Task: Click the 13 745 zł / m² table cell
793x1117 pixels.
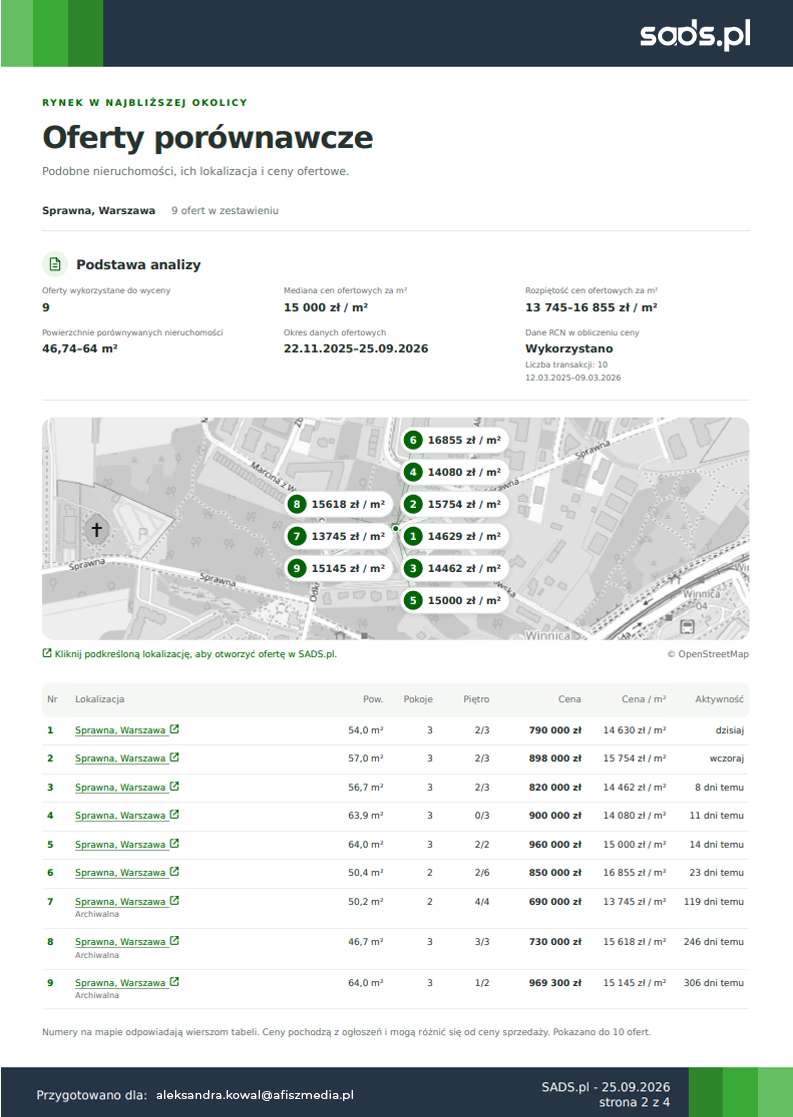Action: pos(635,901)
